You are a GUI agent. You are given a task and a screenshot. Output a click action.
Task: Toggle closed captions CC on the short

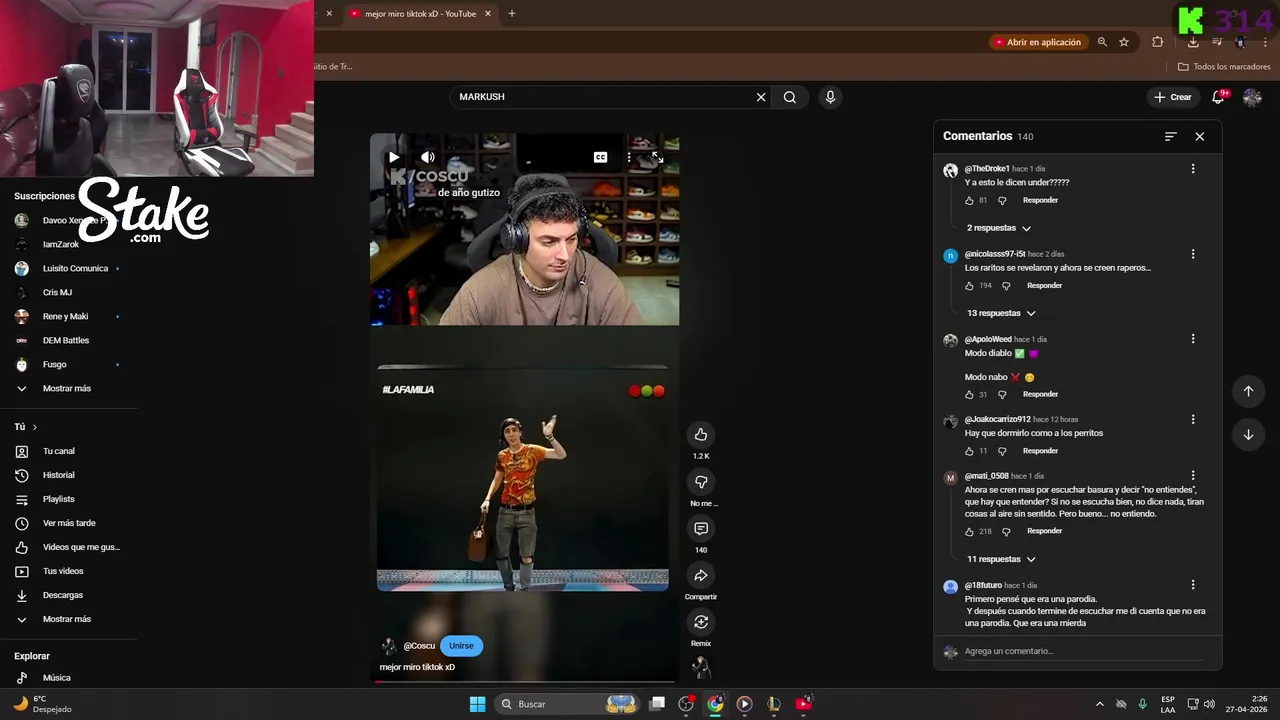click(x=600, y=157)
